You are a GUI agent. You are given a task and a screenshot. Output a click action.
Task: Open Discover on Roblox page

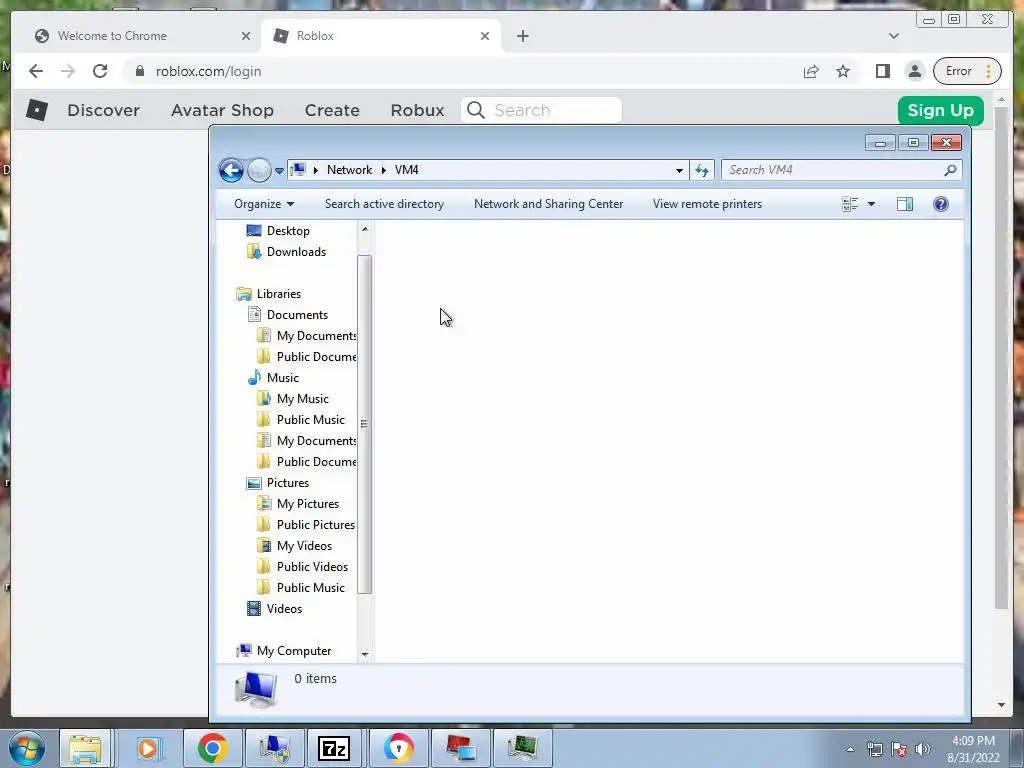(x=103, y=110)
